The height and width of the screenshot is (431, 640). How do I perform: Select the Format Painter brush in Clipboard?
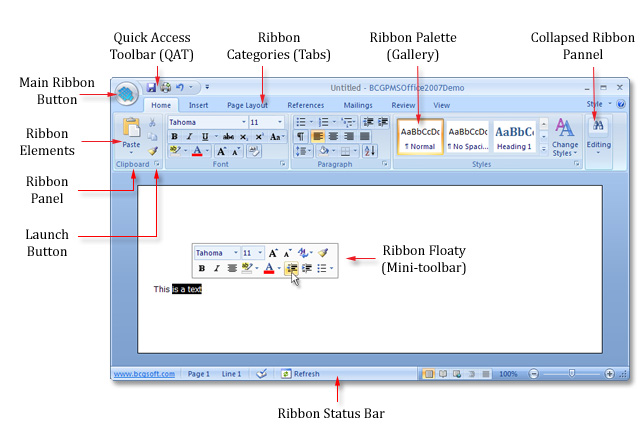[x=153, y=151]
